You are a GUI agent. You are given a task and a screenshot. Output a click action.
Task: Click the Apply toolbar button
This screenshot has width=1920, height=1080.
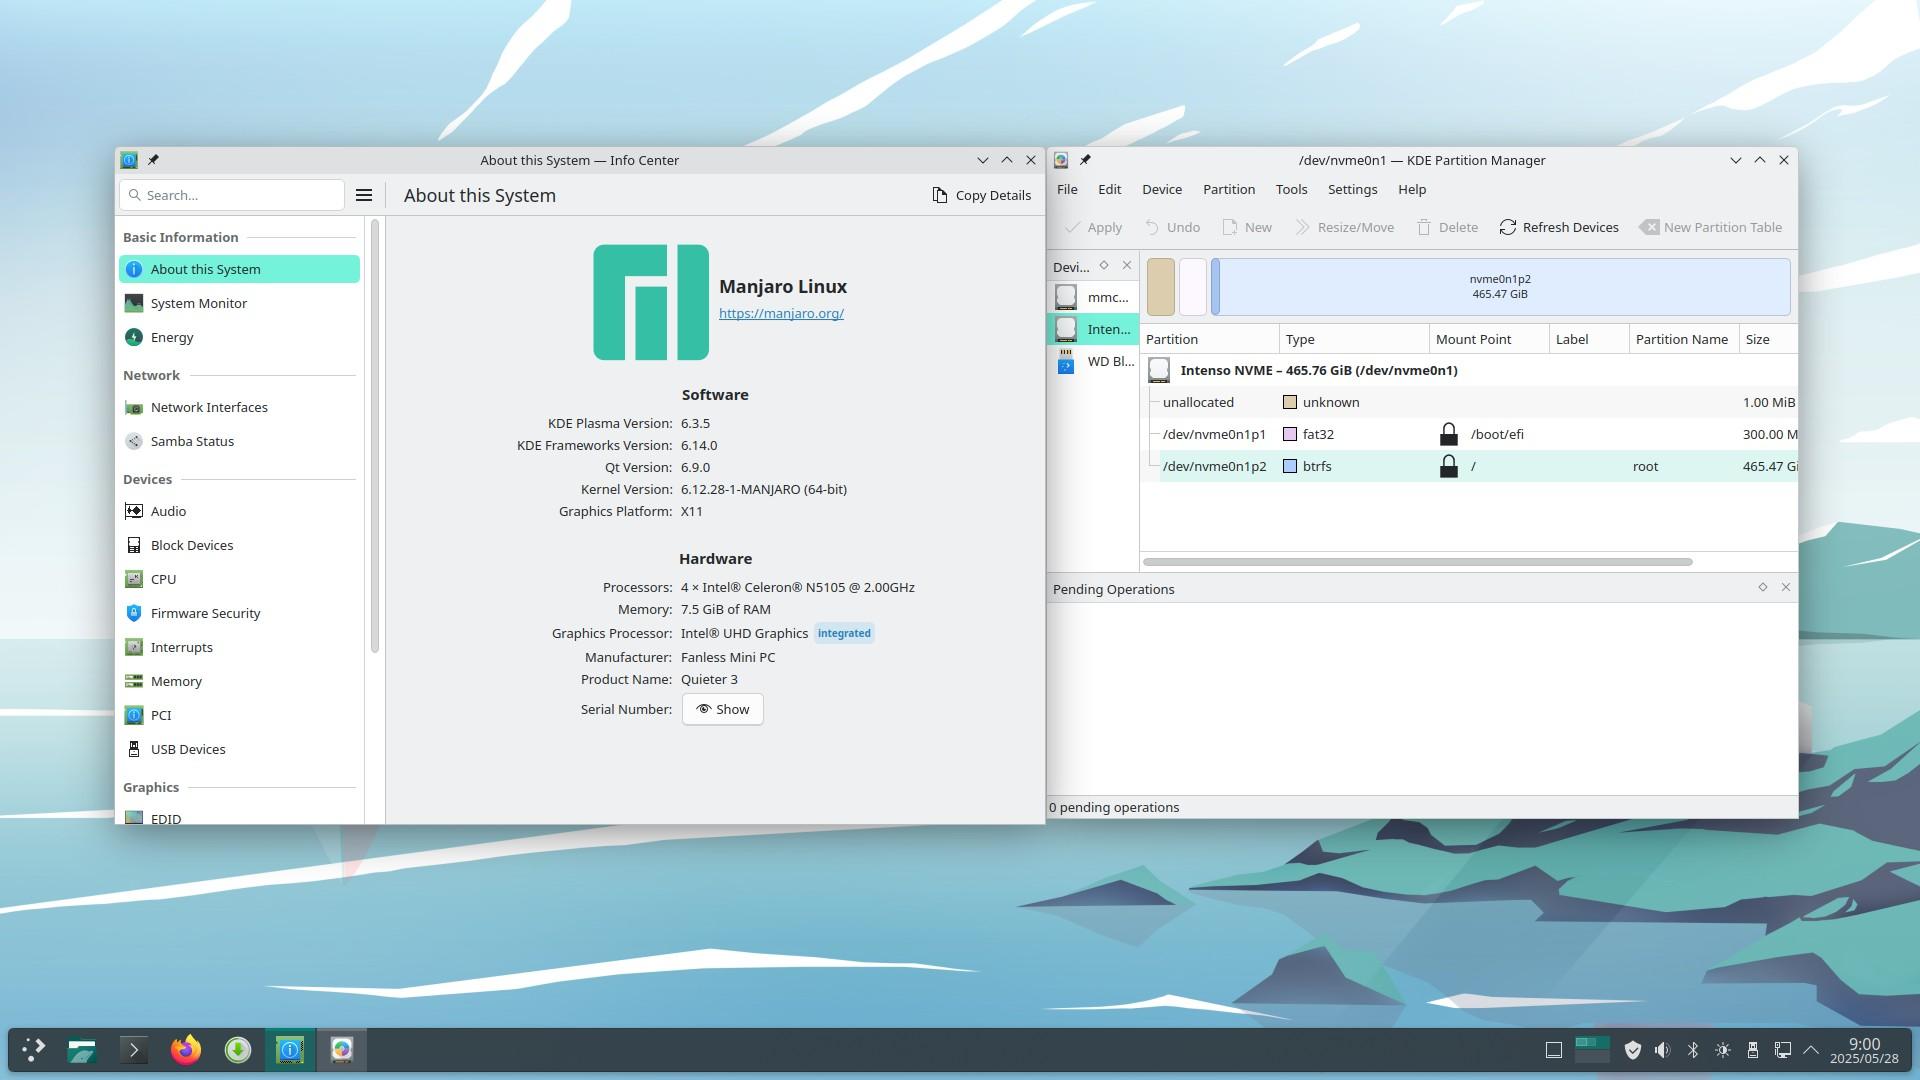pos(1092,227)
